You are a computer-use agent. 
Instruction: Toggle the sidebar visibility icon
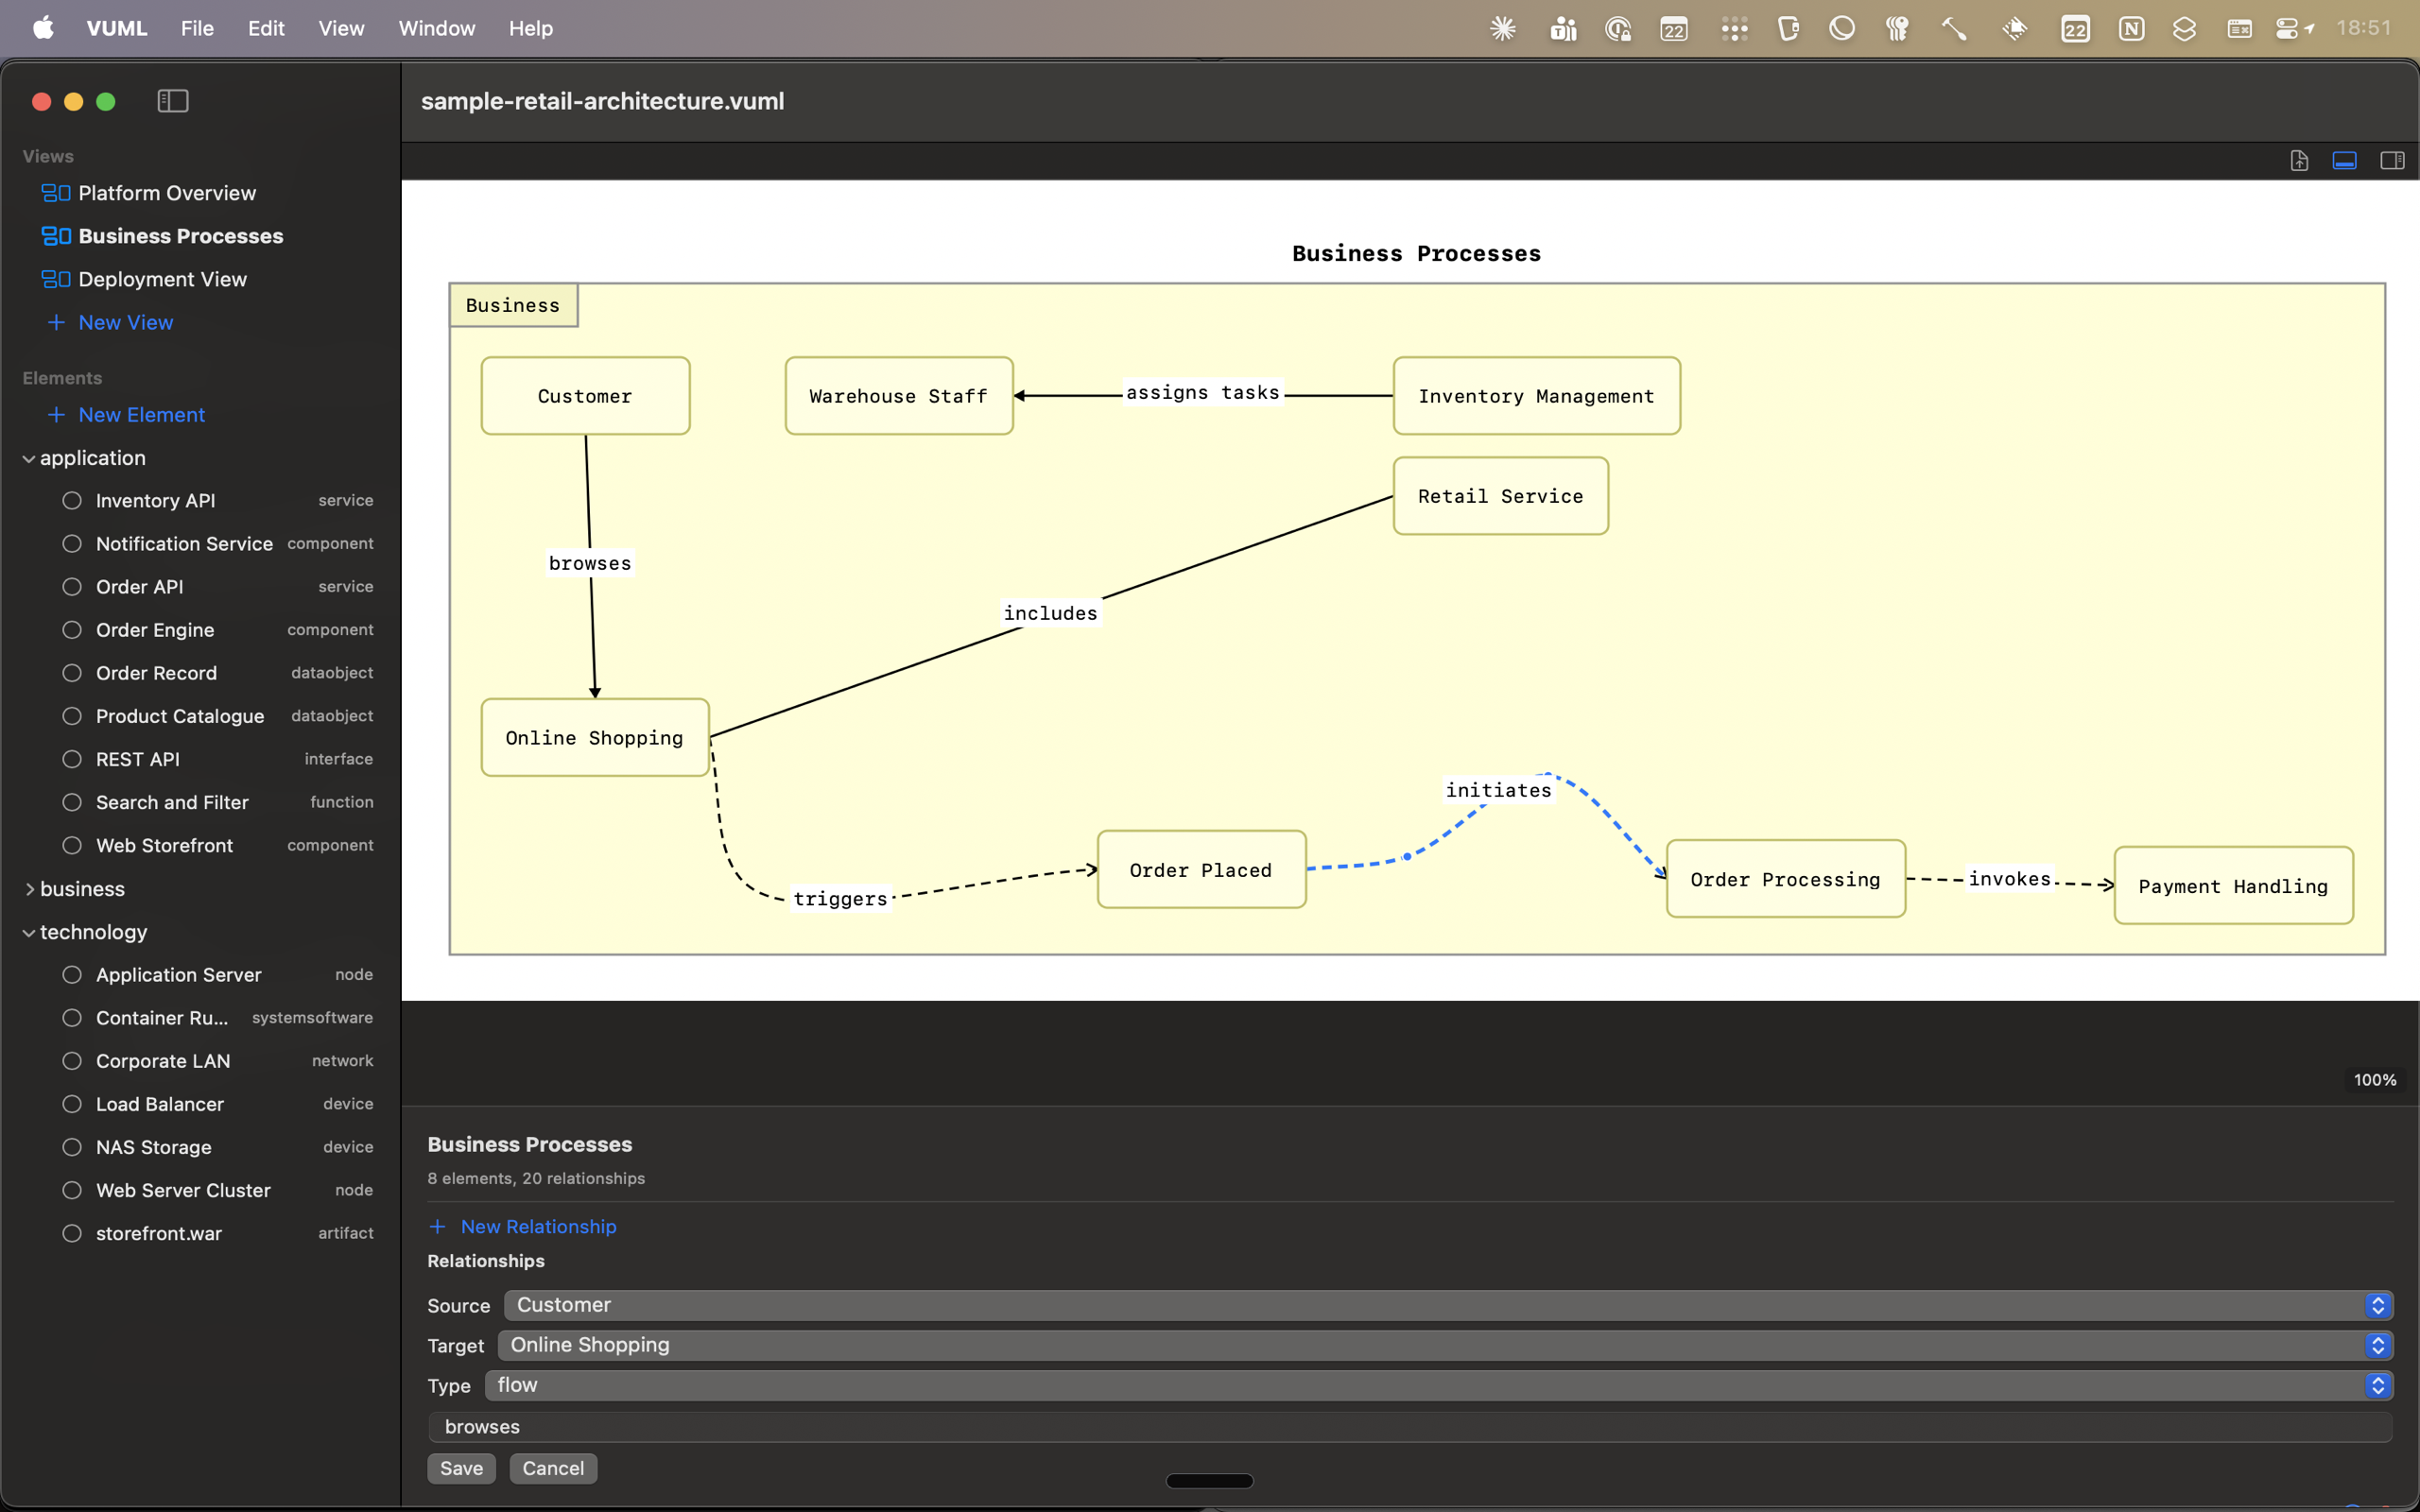coord(172,100)
